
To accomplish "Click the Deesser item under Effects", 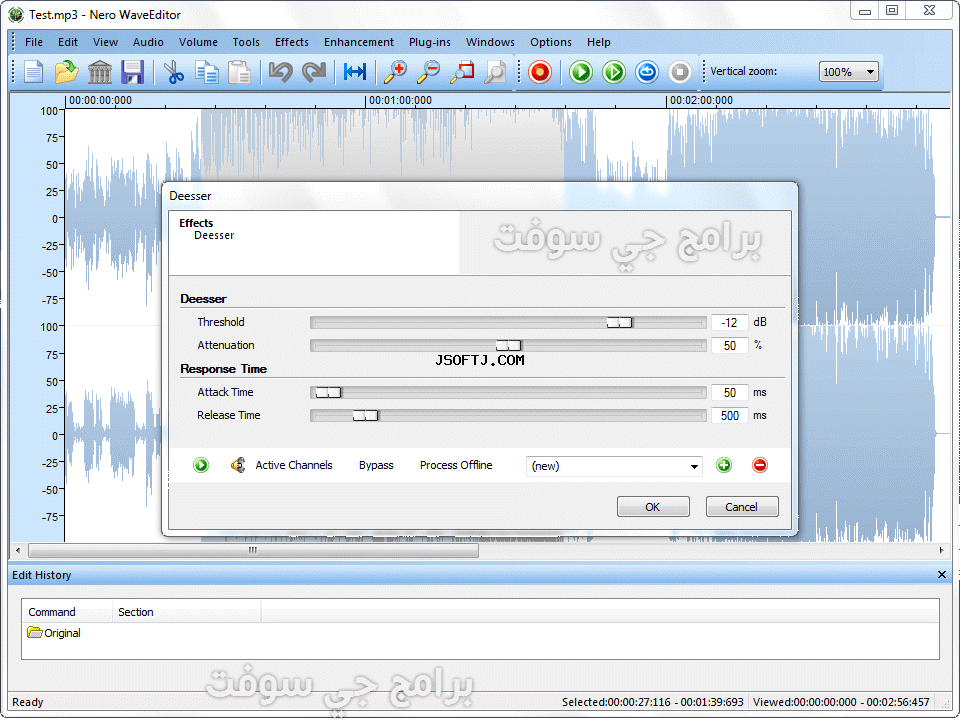I will (214, 236).
